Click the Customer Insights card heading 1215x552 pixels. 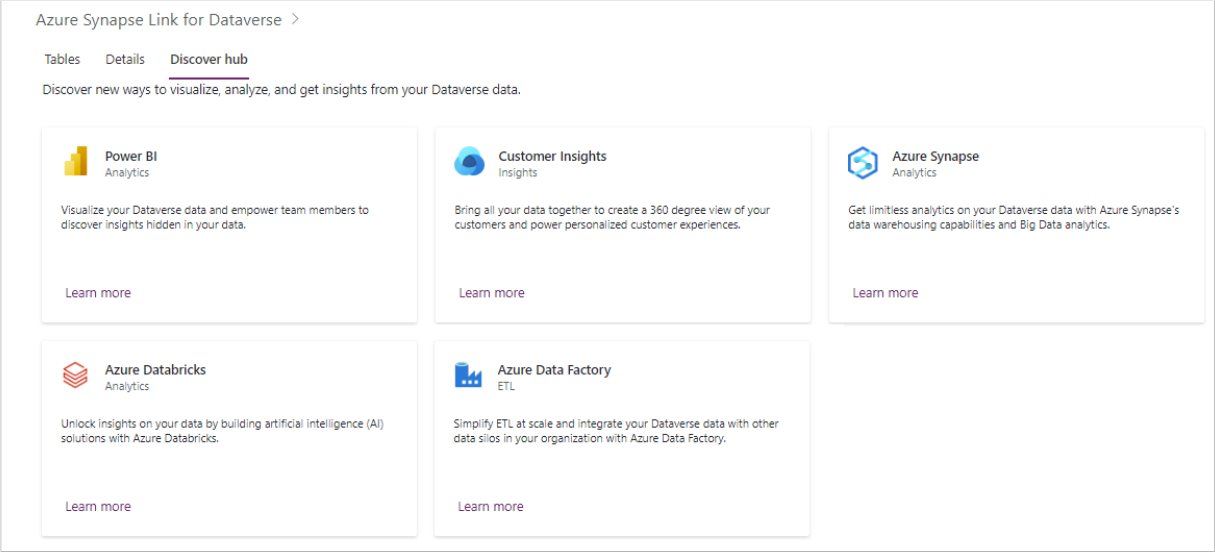pyautogui.click(x=552, y=156)
